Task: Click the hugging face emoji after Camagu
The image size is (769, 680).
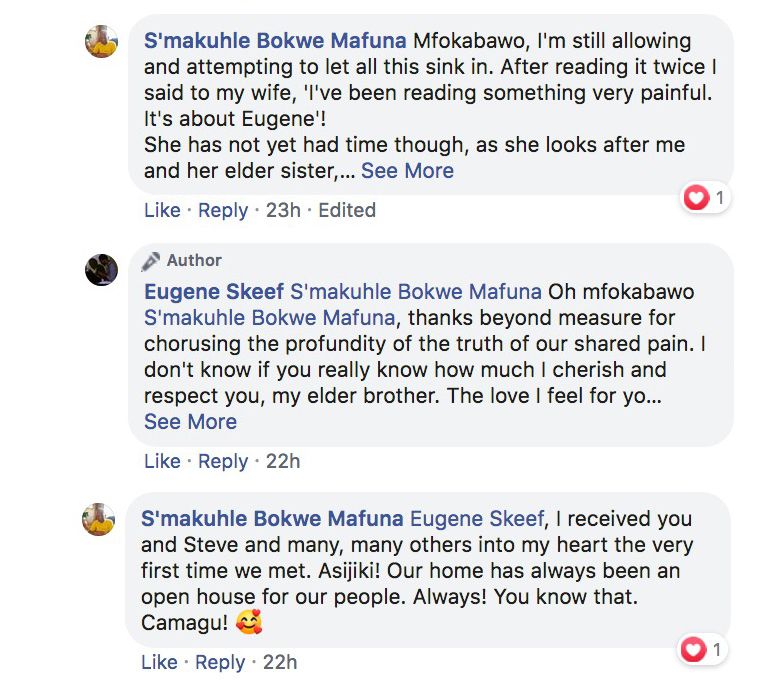Action: [x=250, y=624]
